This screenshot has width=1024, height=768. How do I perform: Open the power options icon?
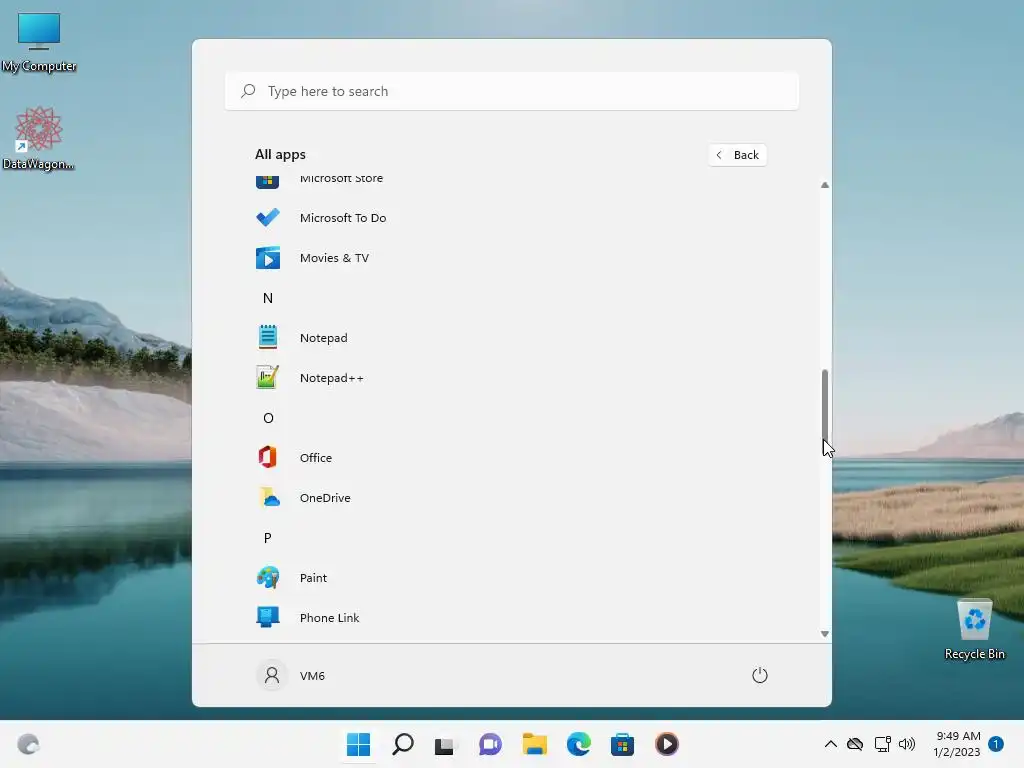(760, 675)
